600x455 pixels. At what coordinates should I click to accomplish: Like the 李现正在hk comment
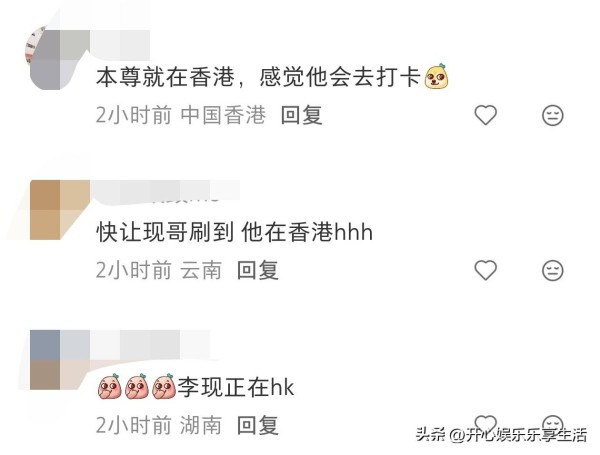(x=486, y=424)
